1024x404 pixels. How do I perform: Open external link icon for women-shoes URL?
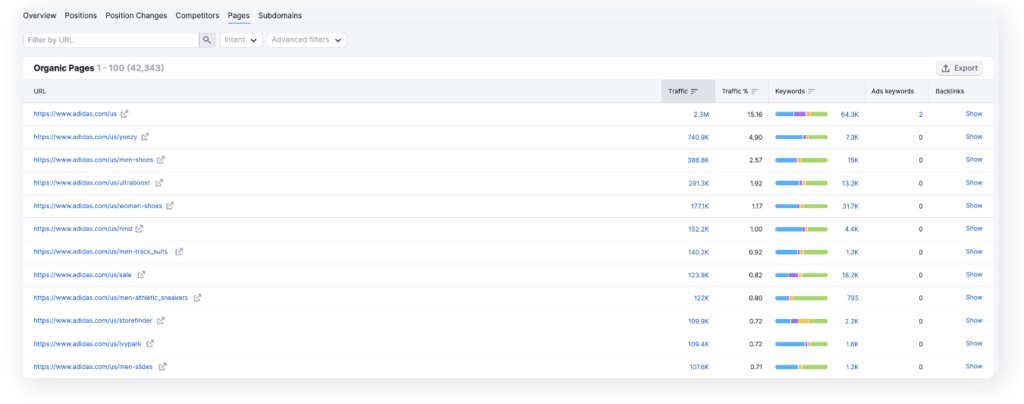170,206
